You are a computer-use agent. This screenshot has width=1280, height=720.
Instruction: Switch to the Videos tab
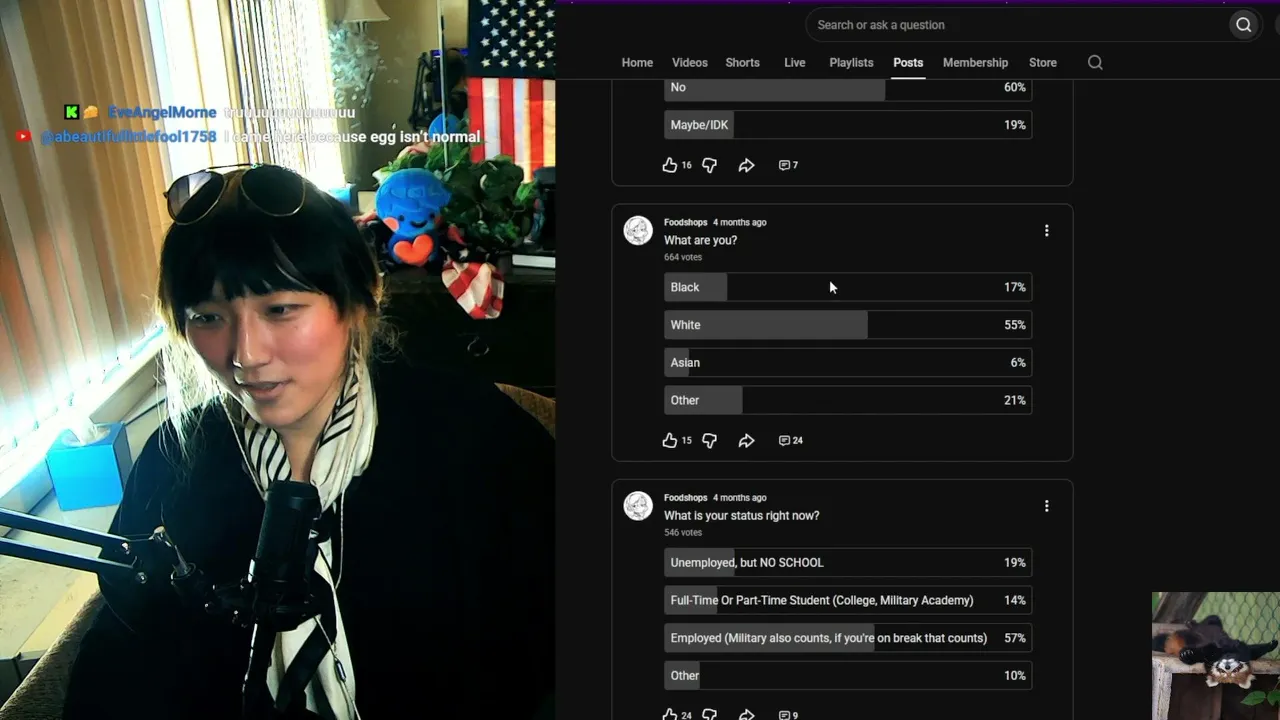point(689,62)
